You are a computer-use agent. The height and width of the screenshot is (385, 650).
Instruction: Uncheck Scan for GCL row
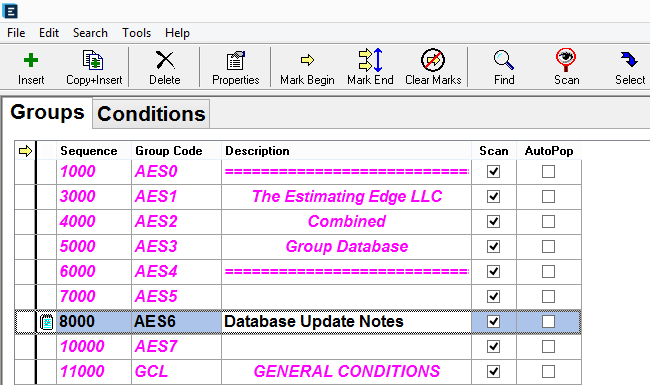pyautogui.click(x=493, y=371)
